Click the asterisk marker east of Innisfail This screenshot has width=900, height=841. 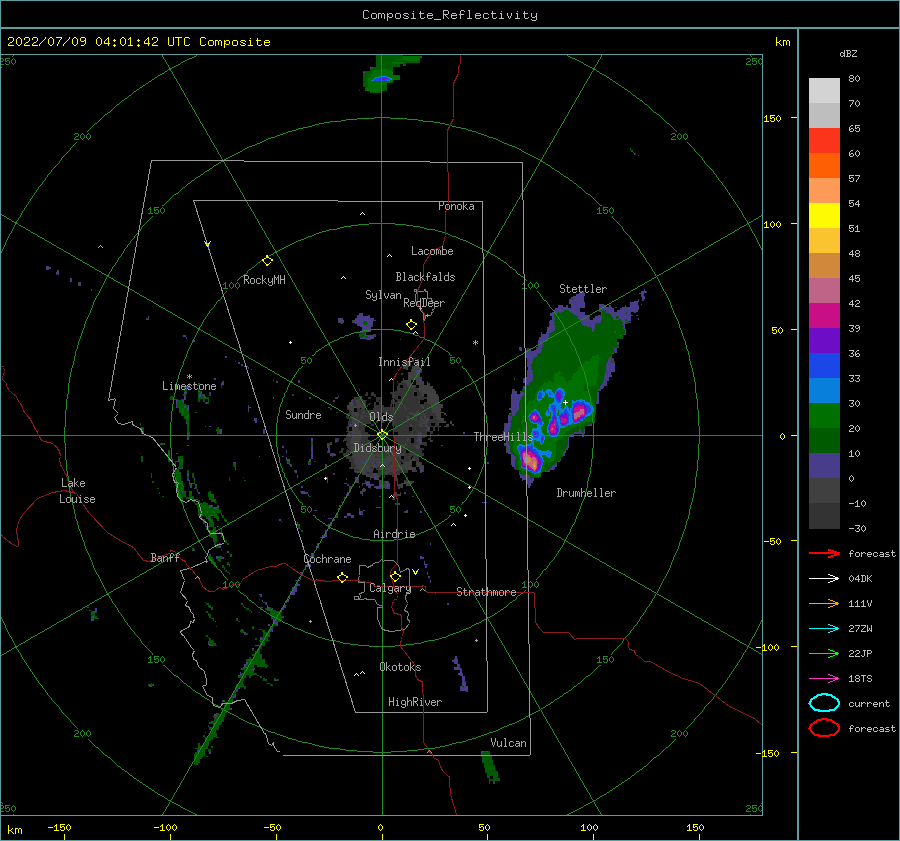click(475, 343)
